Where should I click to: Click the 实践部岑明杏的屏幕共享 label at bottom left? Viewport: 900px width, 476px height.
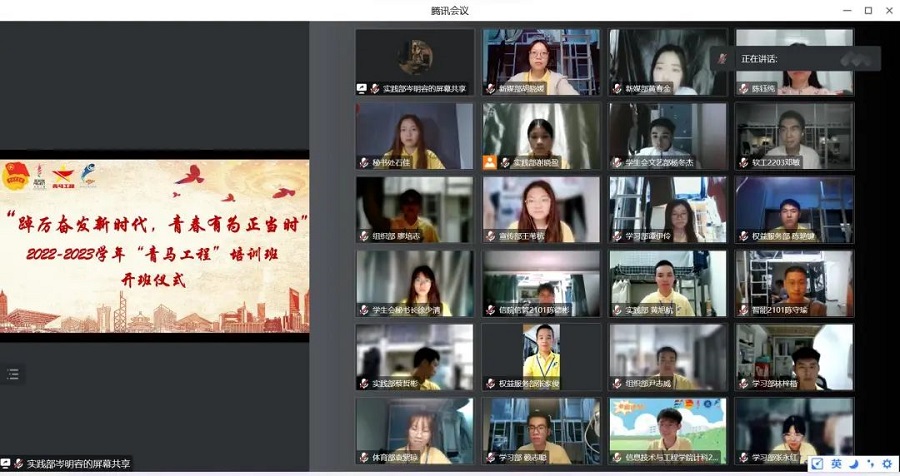(x=78, y=464)
